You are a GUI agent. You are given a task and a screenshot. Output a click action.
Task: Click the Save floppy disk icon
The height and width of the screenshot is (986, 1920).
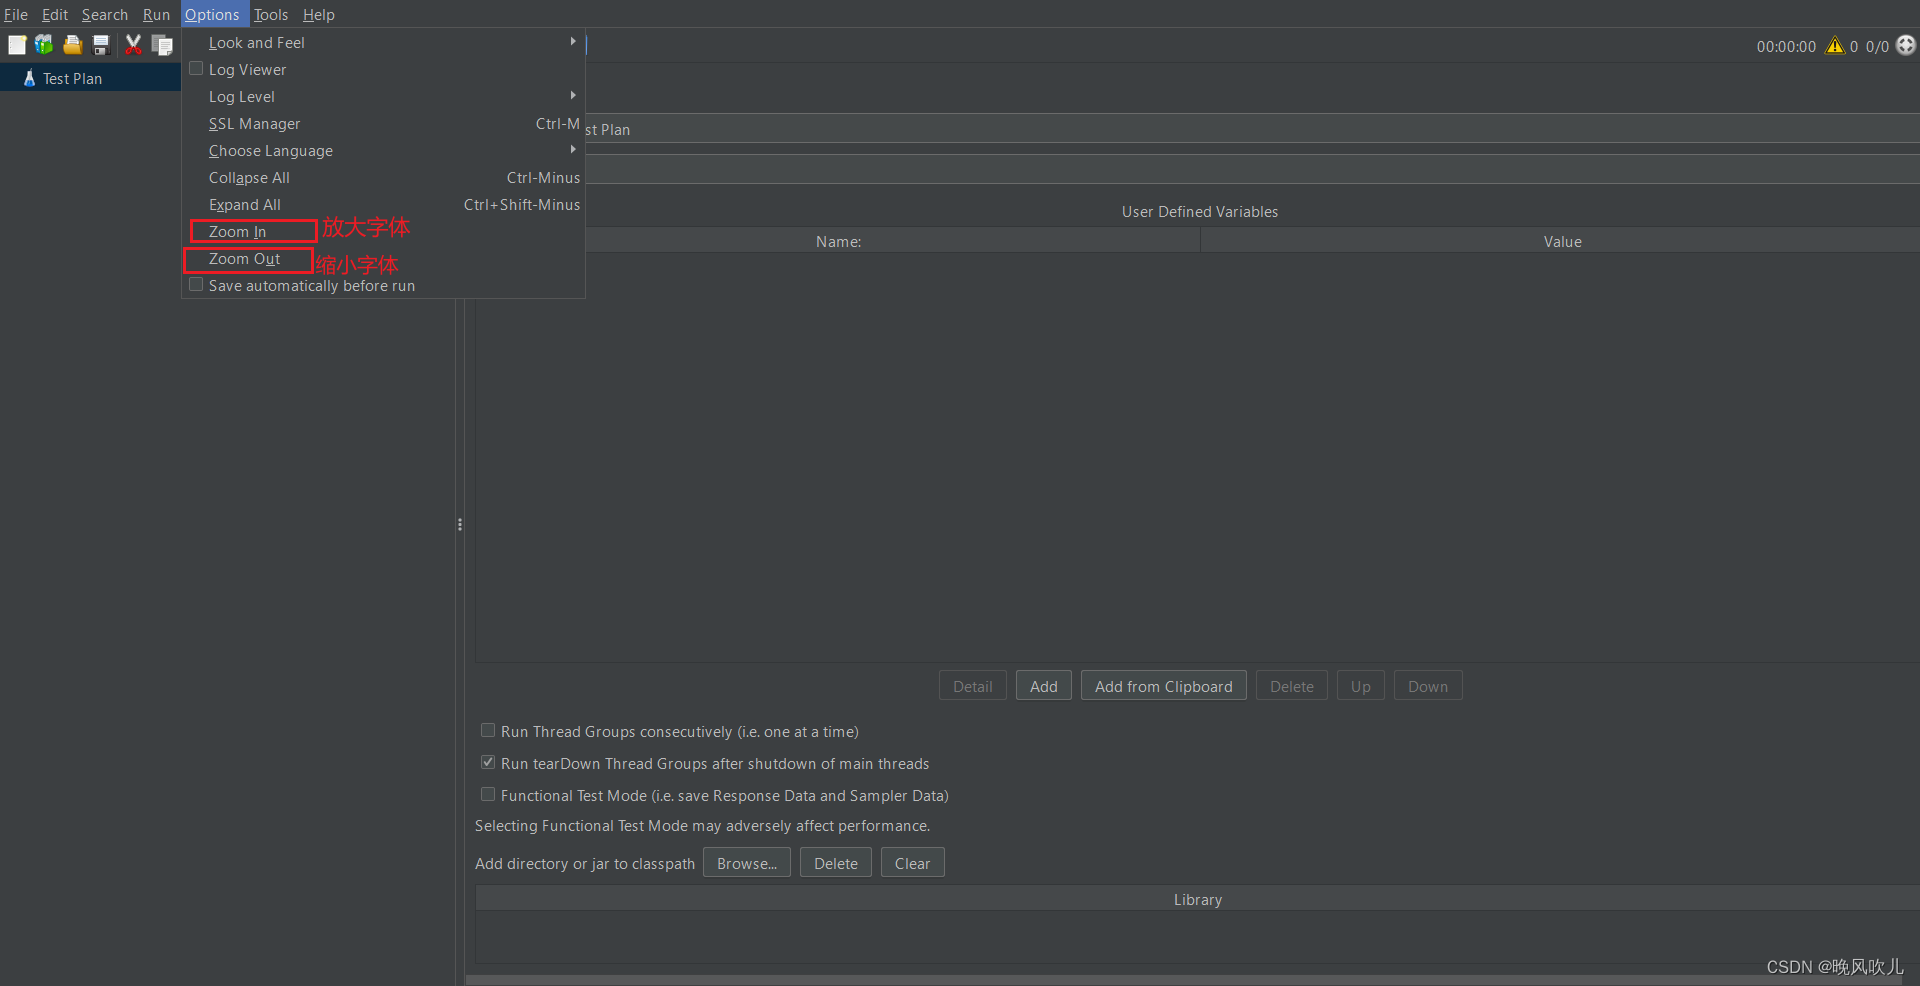pyautogui.click(x=100, y=45)
